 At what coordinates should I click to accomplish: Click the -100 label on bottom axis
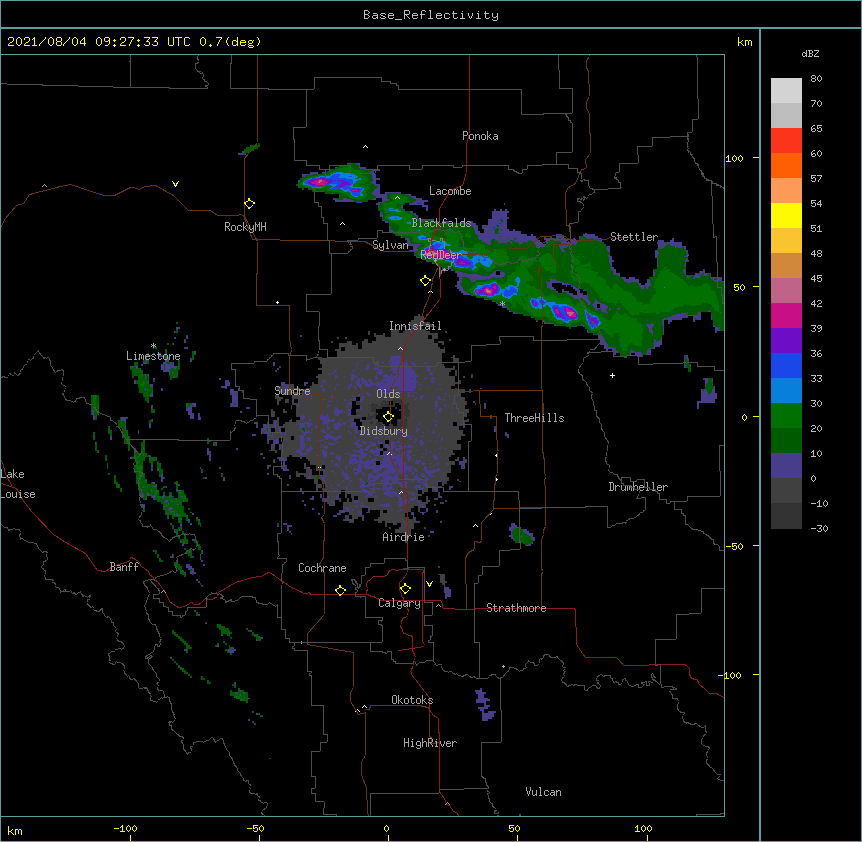click(125, 828)
